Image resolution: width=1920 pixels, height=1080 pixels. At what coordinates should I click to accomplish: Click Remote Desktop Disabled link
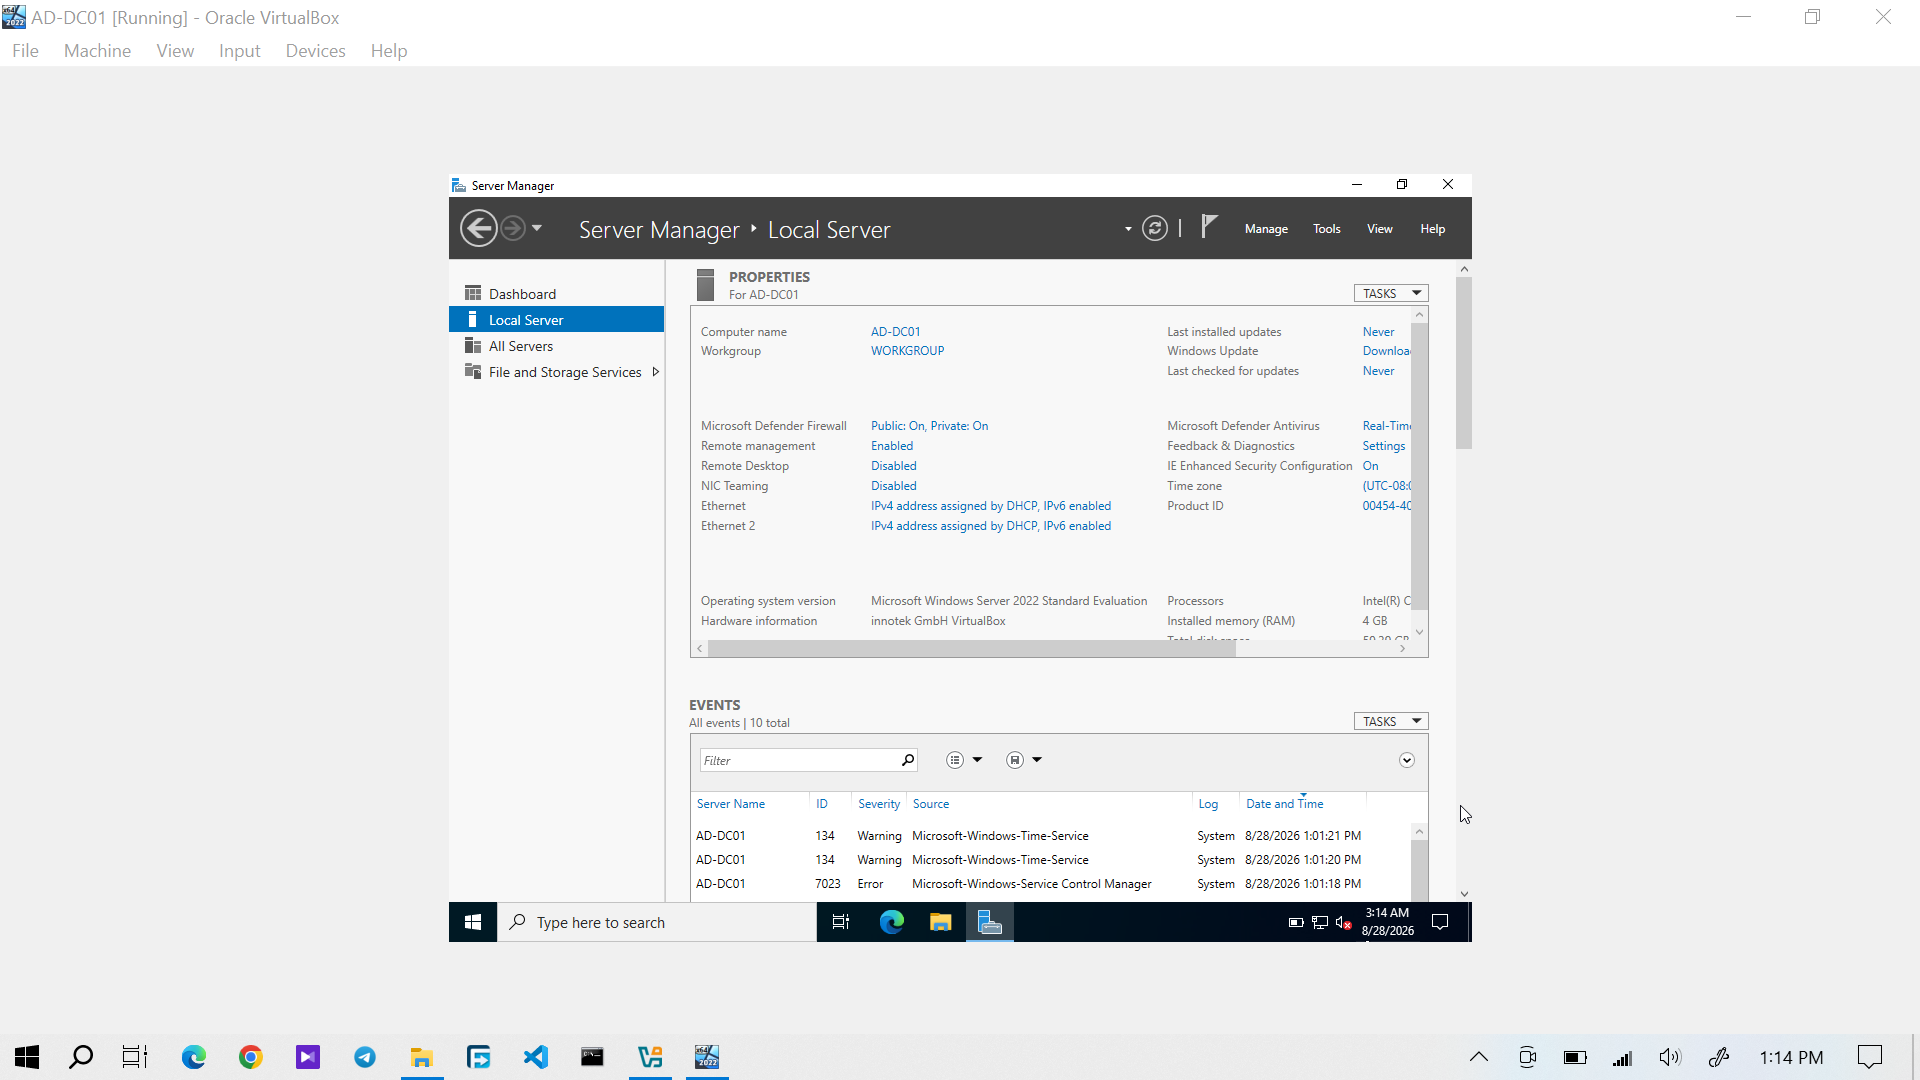(x=894, y=466)
